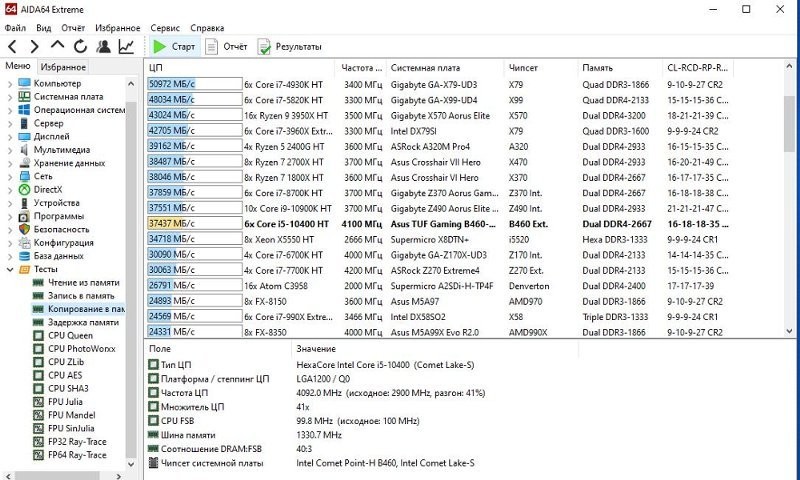Screen dimensions: 800x480
Task: Select the DirectX Xbox icon
Action: [24, 189]
